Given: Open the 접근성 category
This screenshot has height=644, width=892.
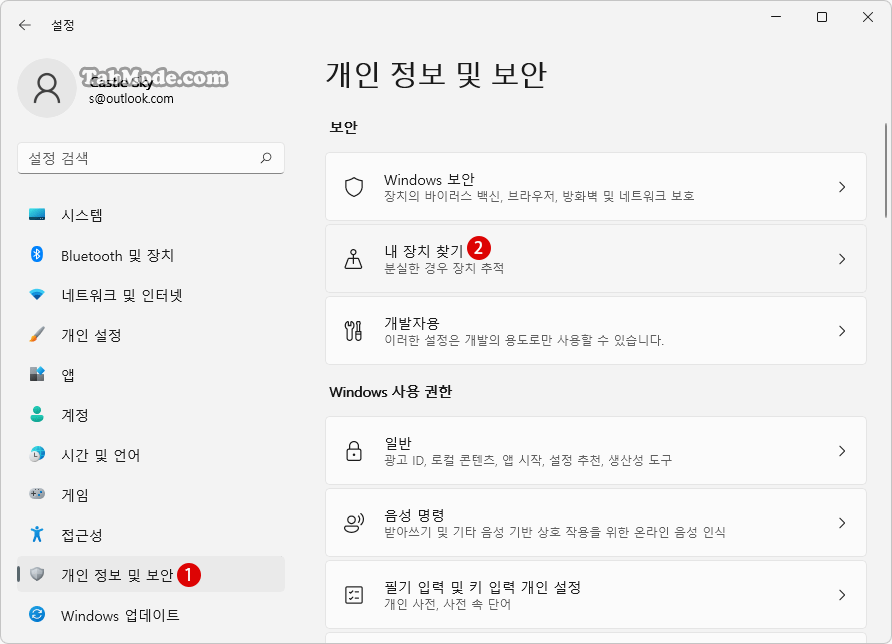Looking at the screenshot, I should coord(151,535).
